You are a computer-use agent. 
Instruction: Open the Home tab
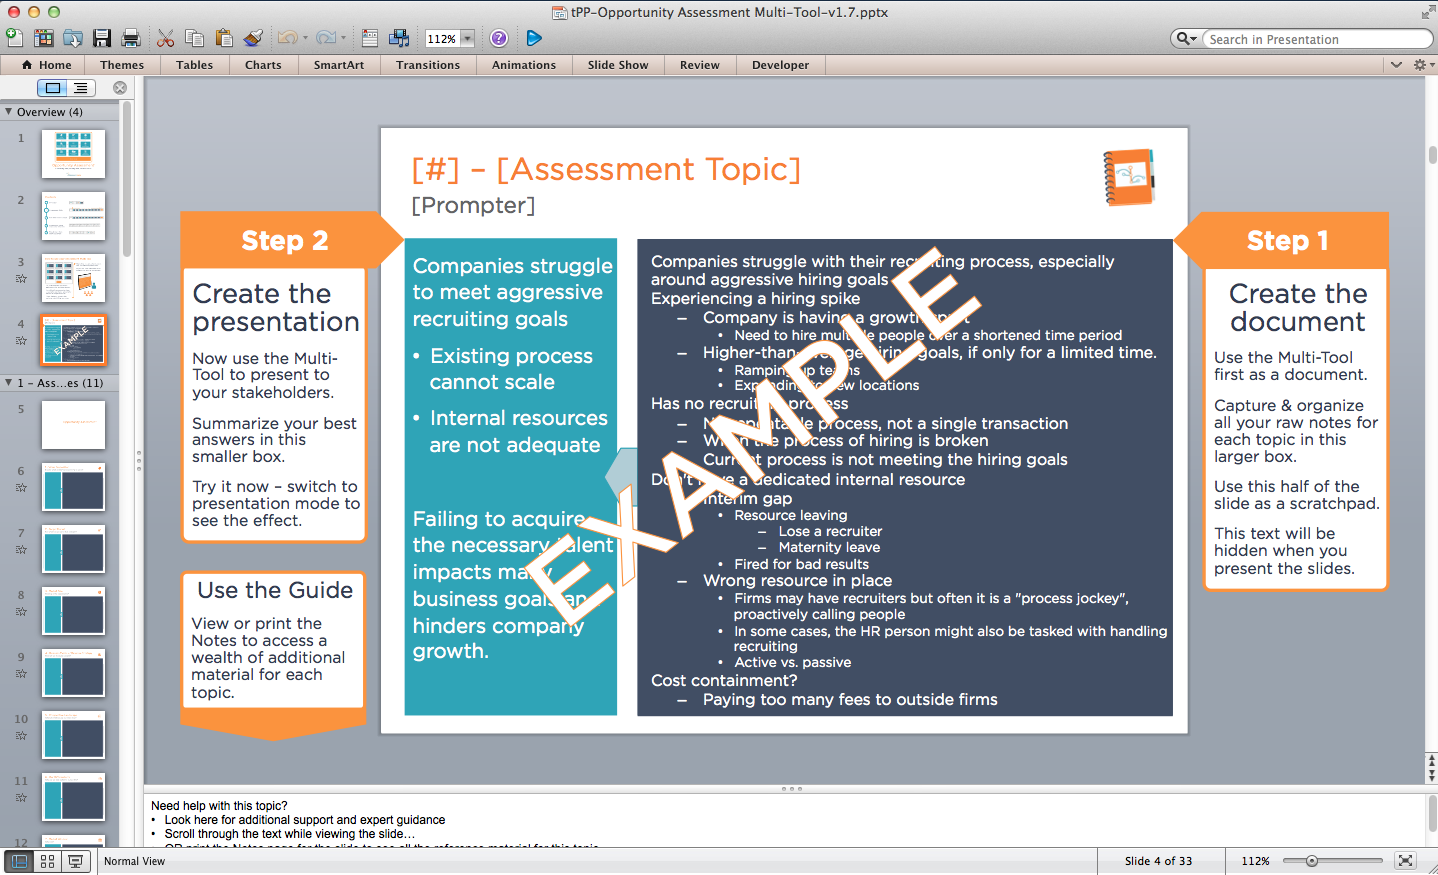pos(46,65)
